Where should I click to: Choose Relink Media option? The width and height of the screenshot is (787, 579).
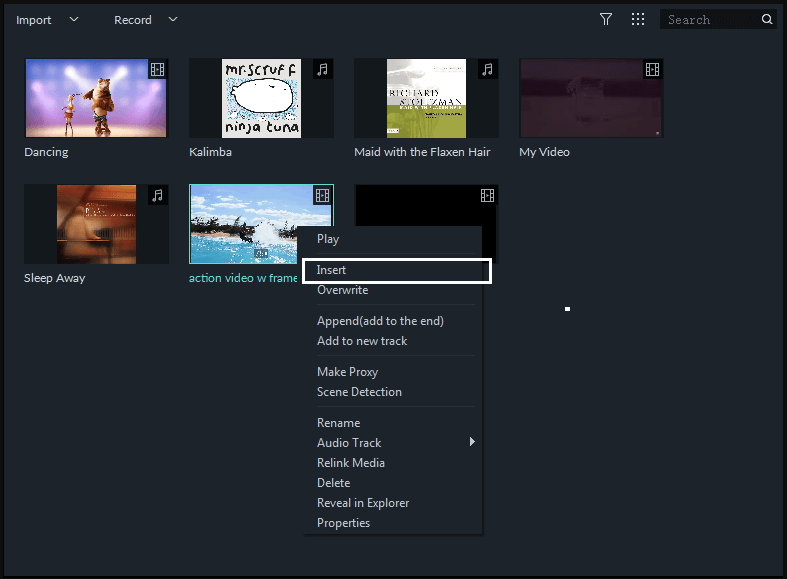pos(351,463)
